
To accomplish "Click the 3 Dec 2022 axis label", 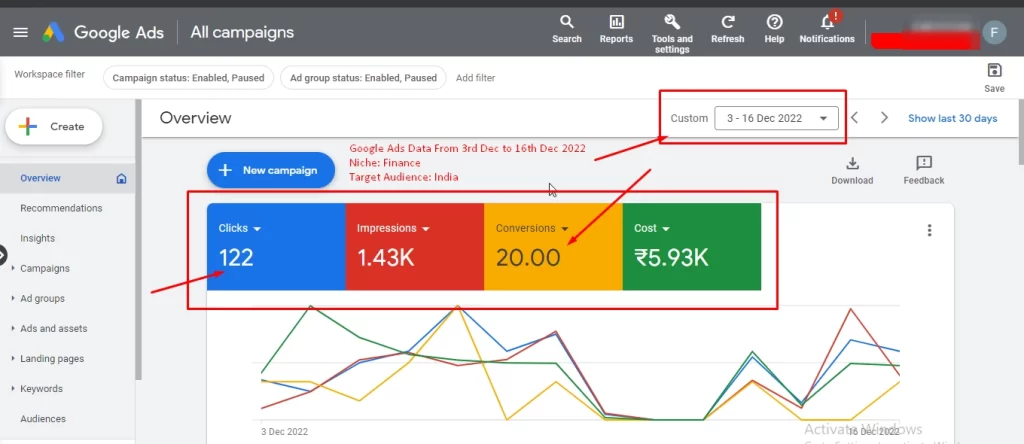I will [x=285, y=432].
